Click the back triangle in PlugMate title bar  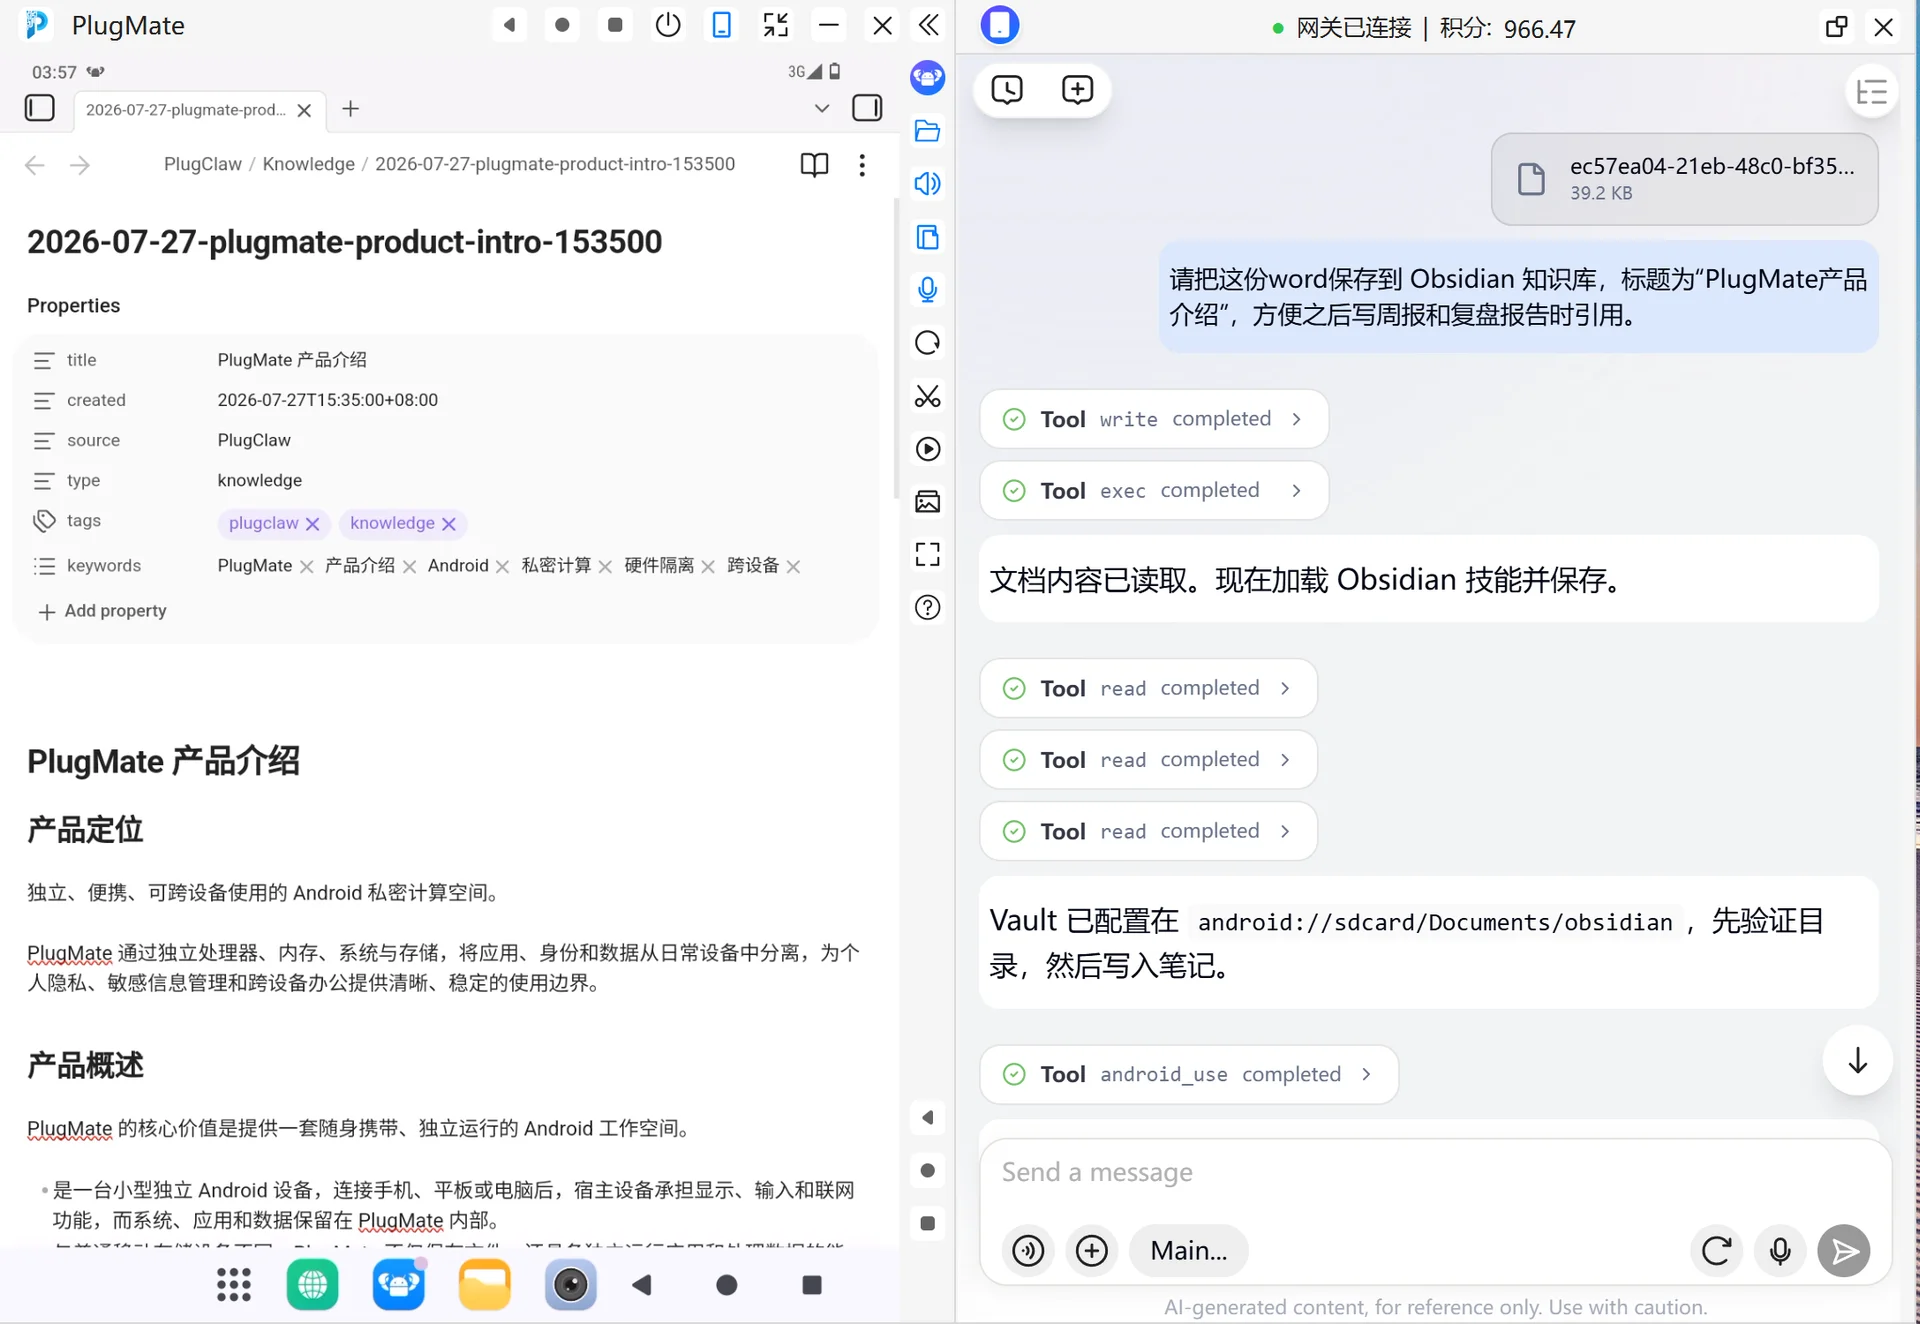pyautogui.click(x=509, y=25)
